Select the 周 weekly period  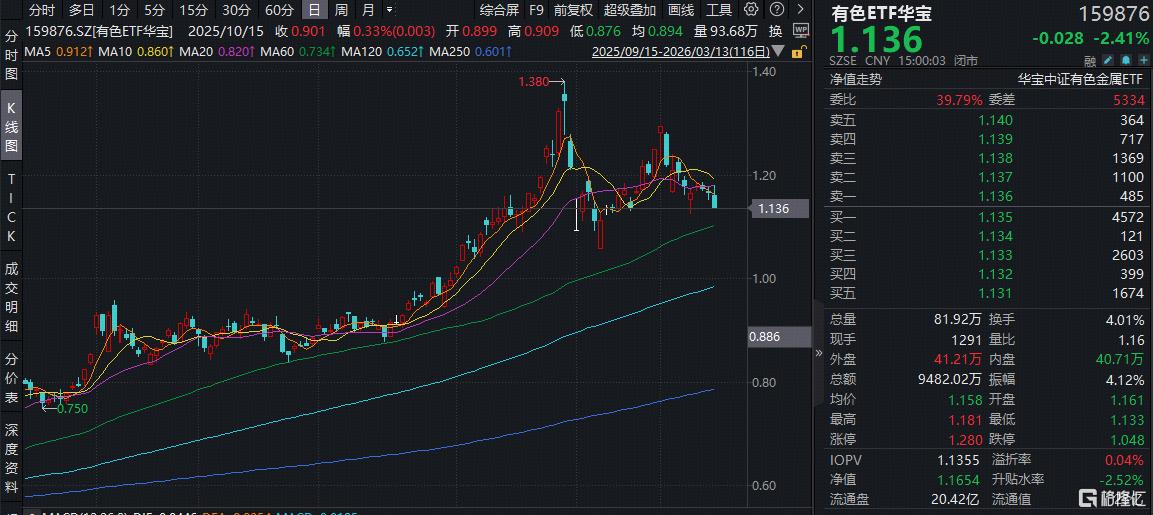click(341, 10)
